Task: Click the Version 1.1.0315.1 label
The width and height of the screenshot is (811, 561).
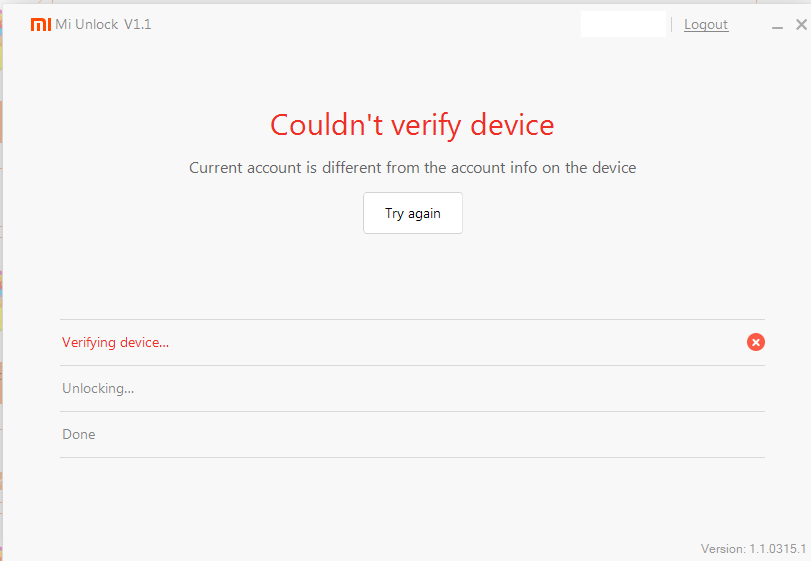Action: (x=753, y=549)
